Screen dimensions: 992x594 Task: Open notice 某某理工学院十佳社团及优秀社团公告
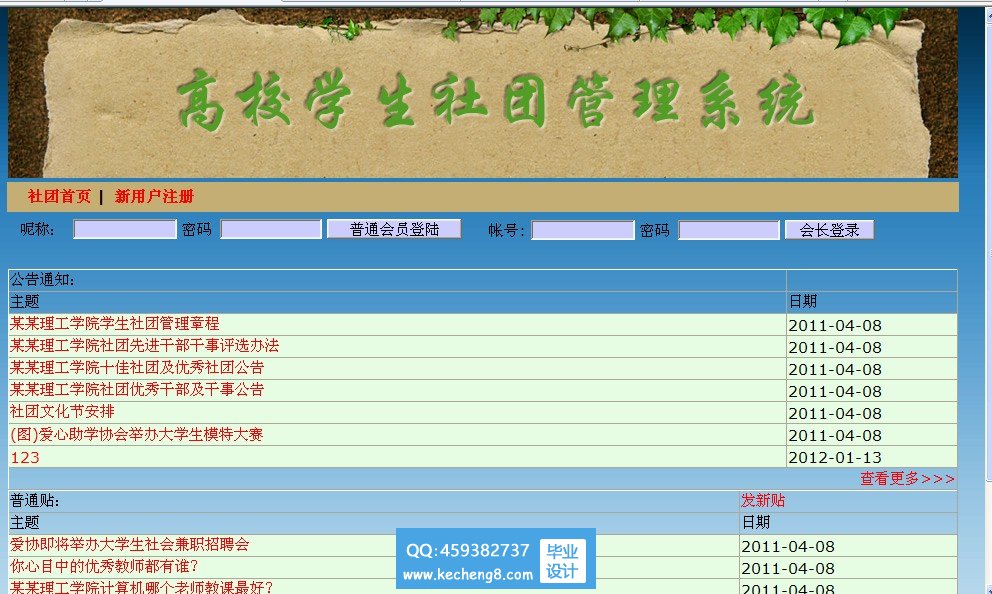(x=137, y=368)
